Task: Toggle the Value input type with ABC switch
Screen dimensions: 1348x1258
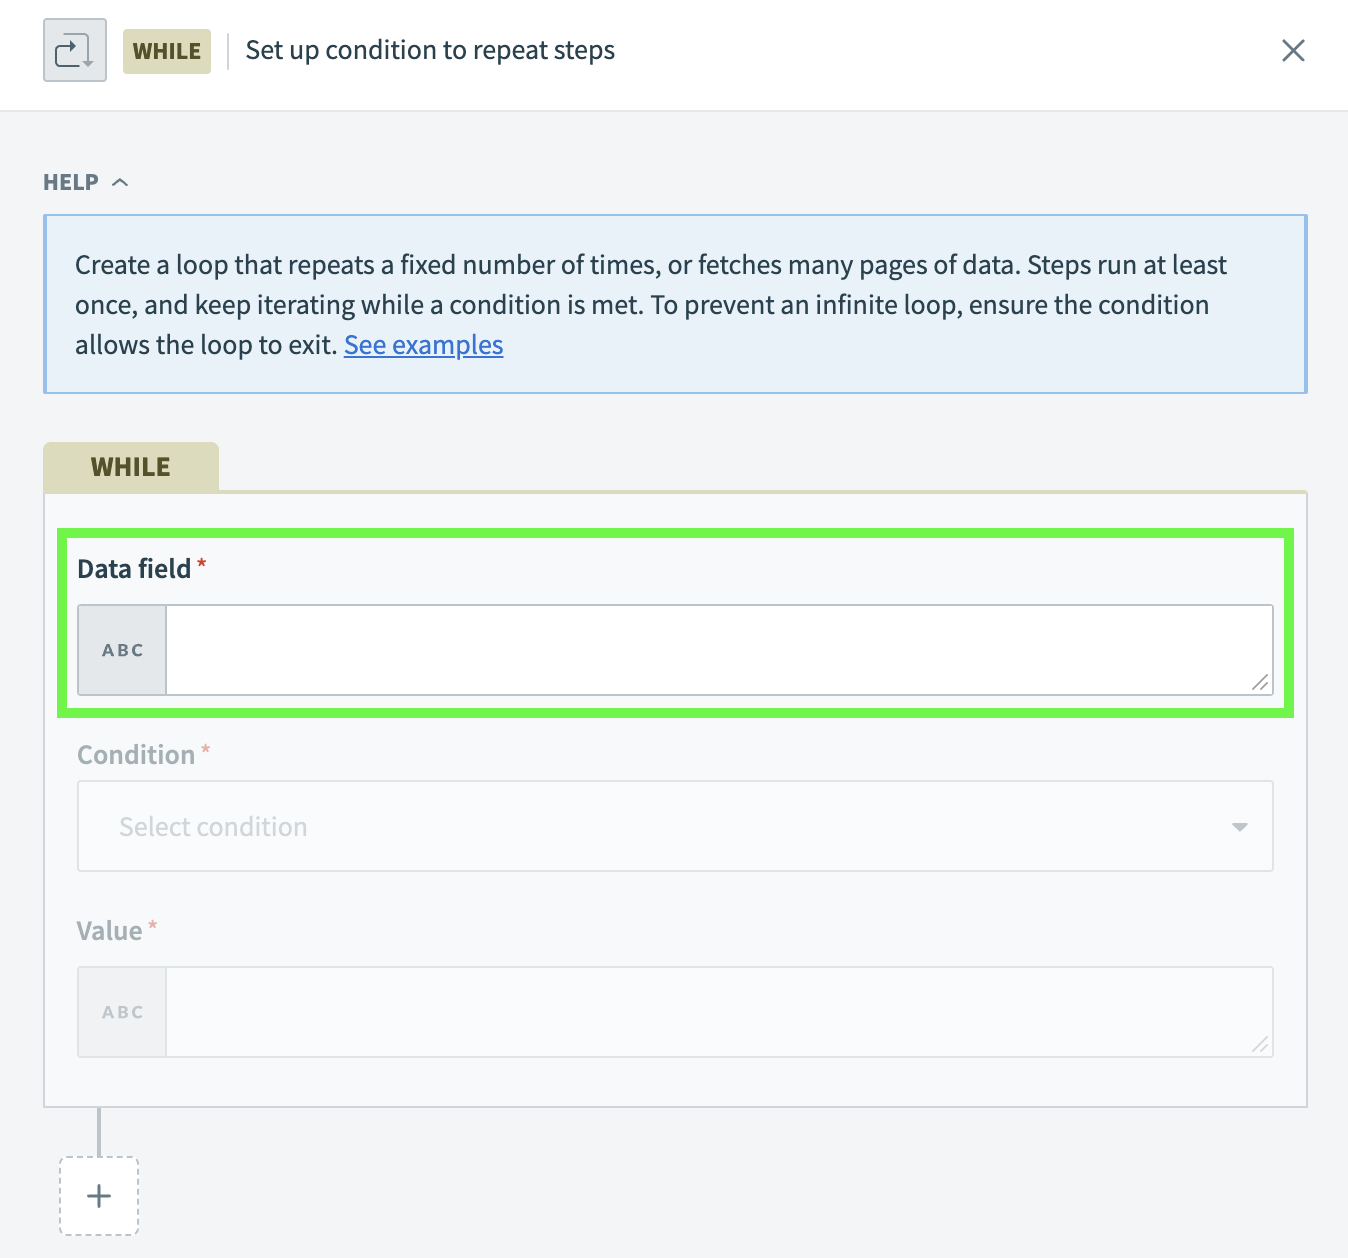Action: coord(121,1011)
